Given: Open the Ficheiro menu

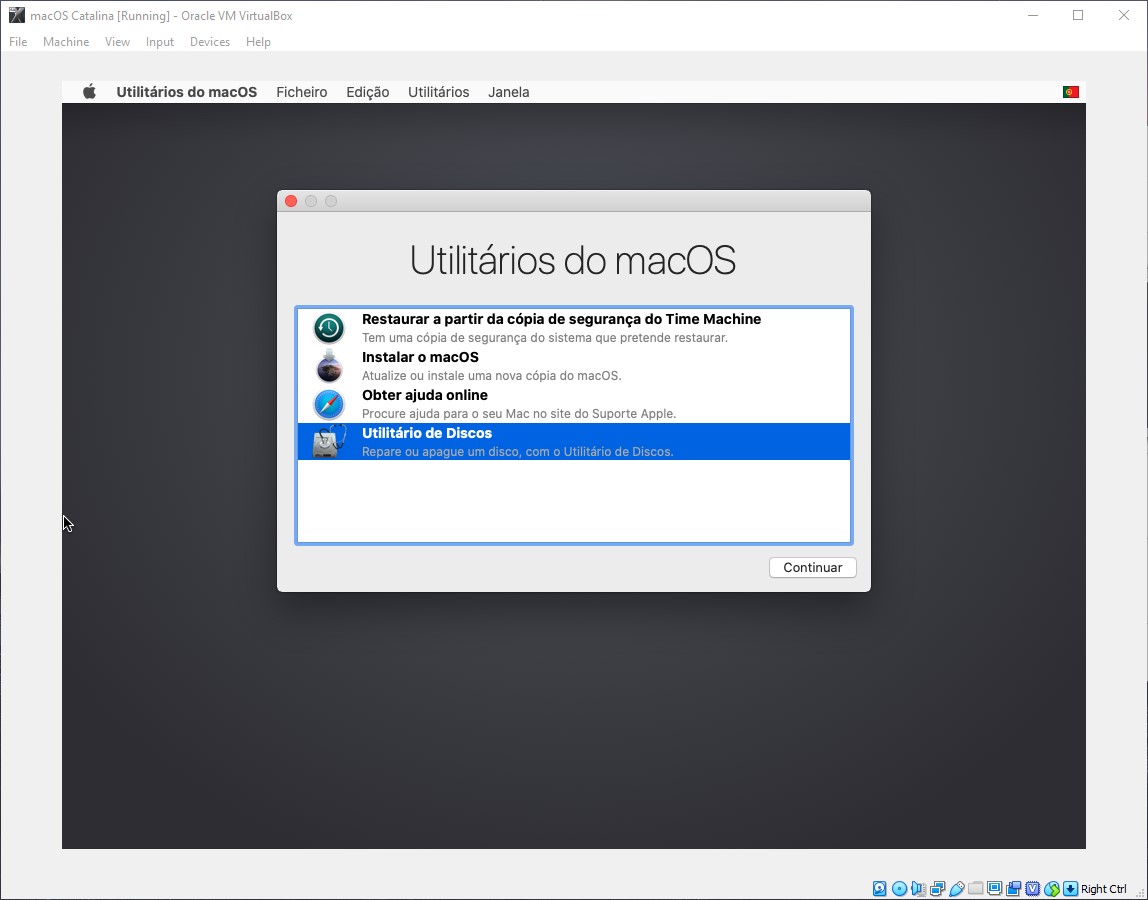Looking at the screenshot, I should coord(302,92).
